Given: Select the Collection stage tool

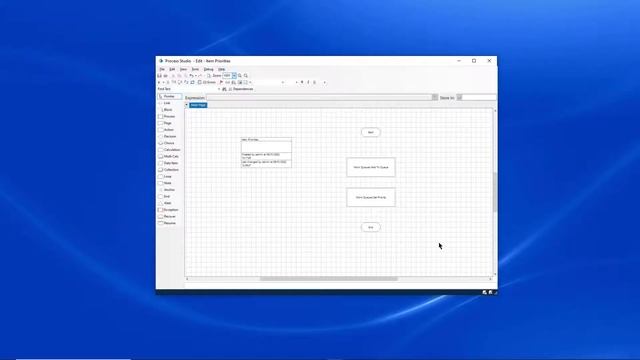Looking at the screenshot, I should (170, 170).
